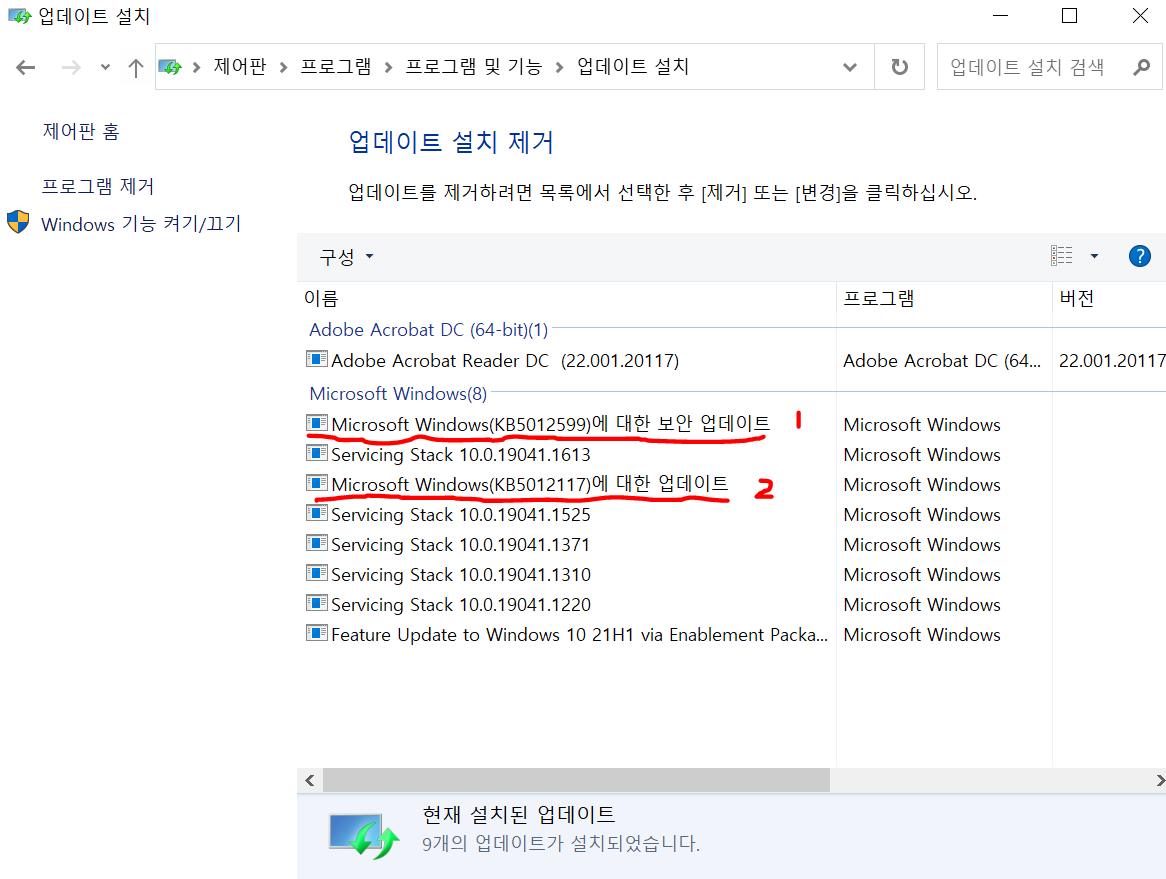Go up one folder level
The image size is (1166, 879).
(135, 68)
